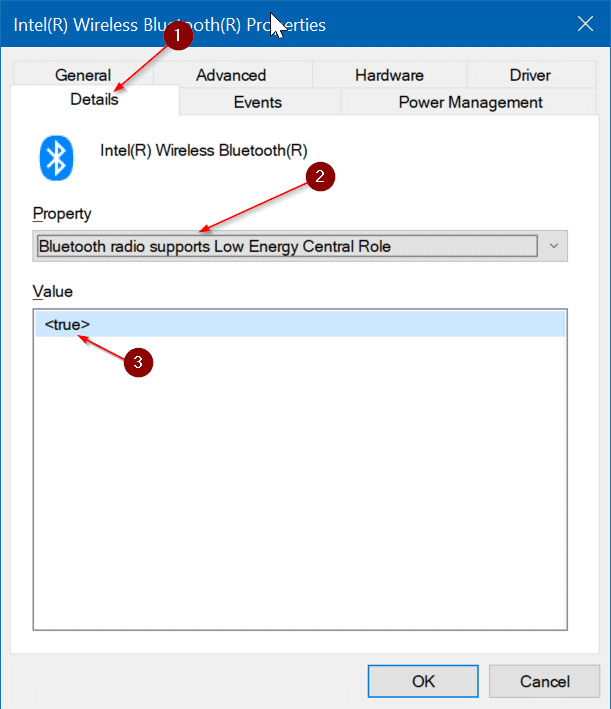Close the Bluetooth Properties window
The image size is (611, 709).
tap(585, 24)
